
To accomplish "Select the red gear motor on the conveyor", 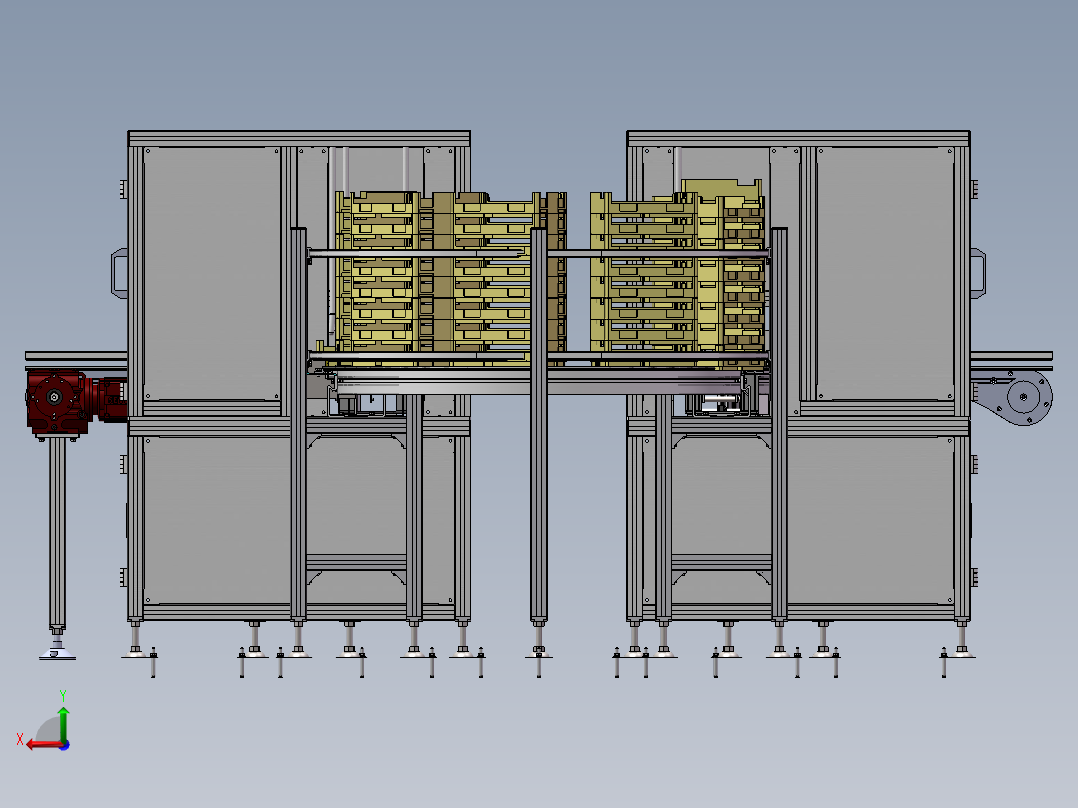I will tap(76, 402).
